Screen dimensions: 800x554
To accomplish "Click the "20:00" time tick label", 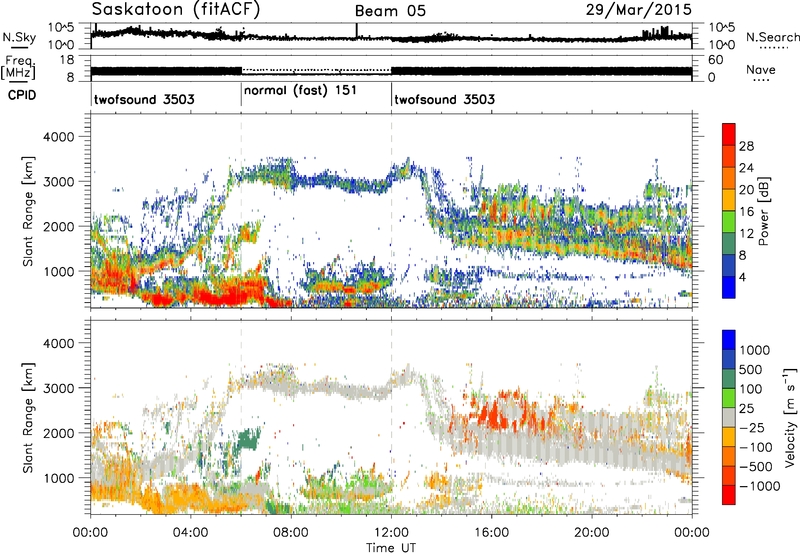I will click(x=591, y=533).
